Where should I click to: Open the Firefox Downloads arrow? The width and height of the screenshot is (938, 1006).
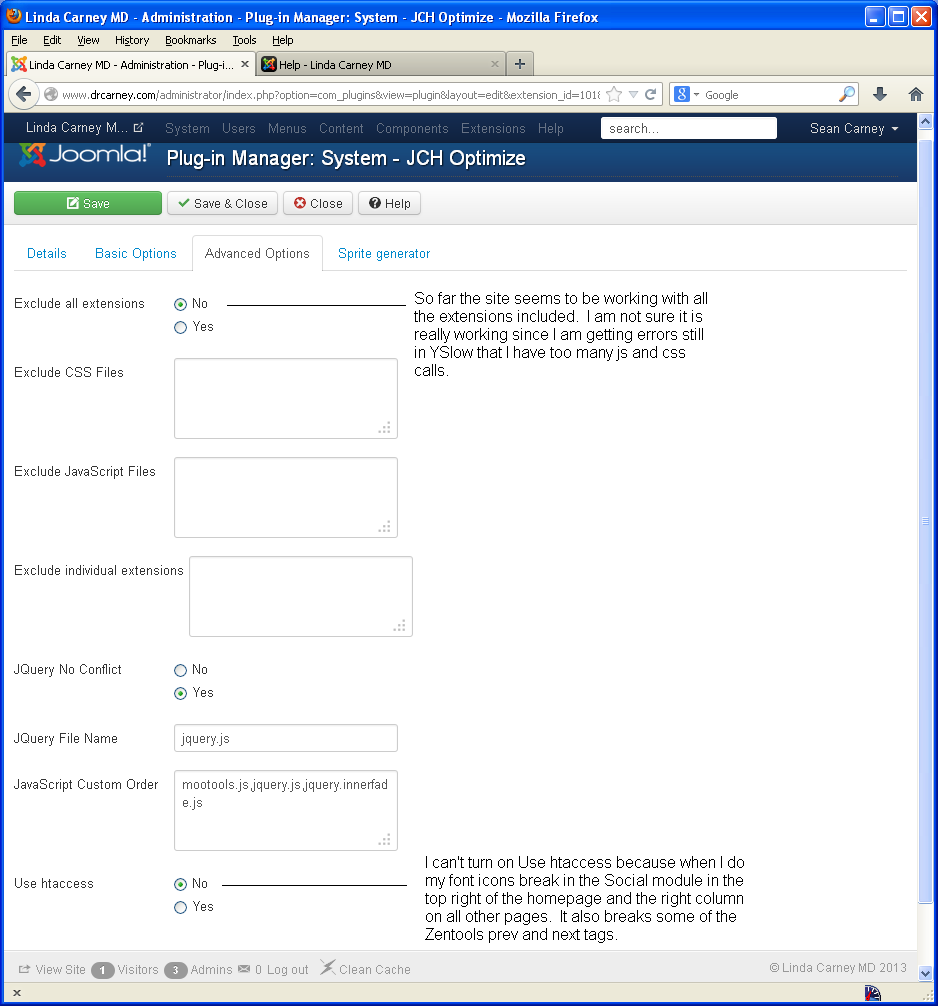pos(880,94)
